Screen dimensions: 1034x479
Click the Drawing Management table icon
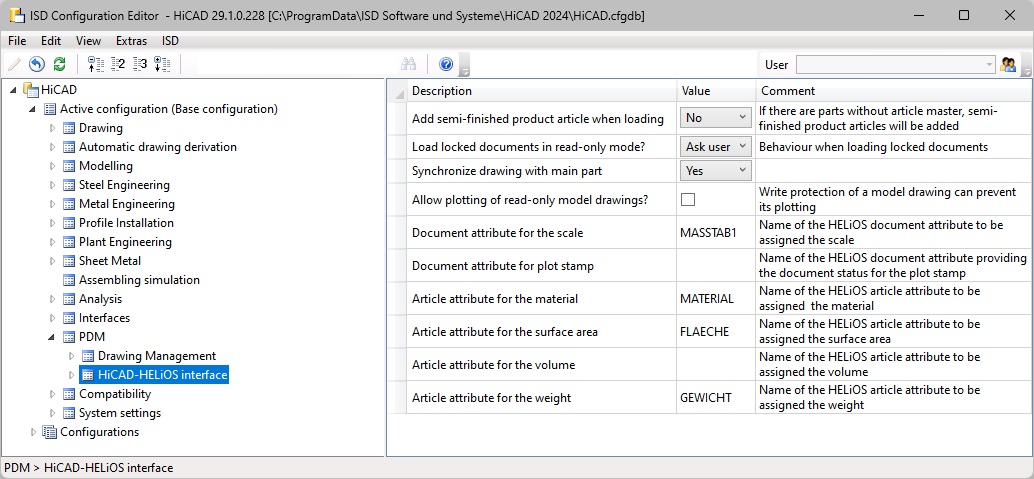pos(88,356)
